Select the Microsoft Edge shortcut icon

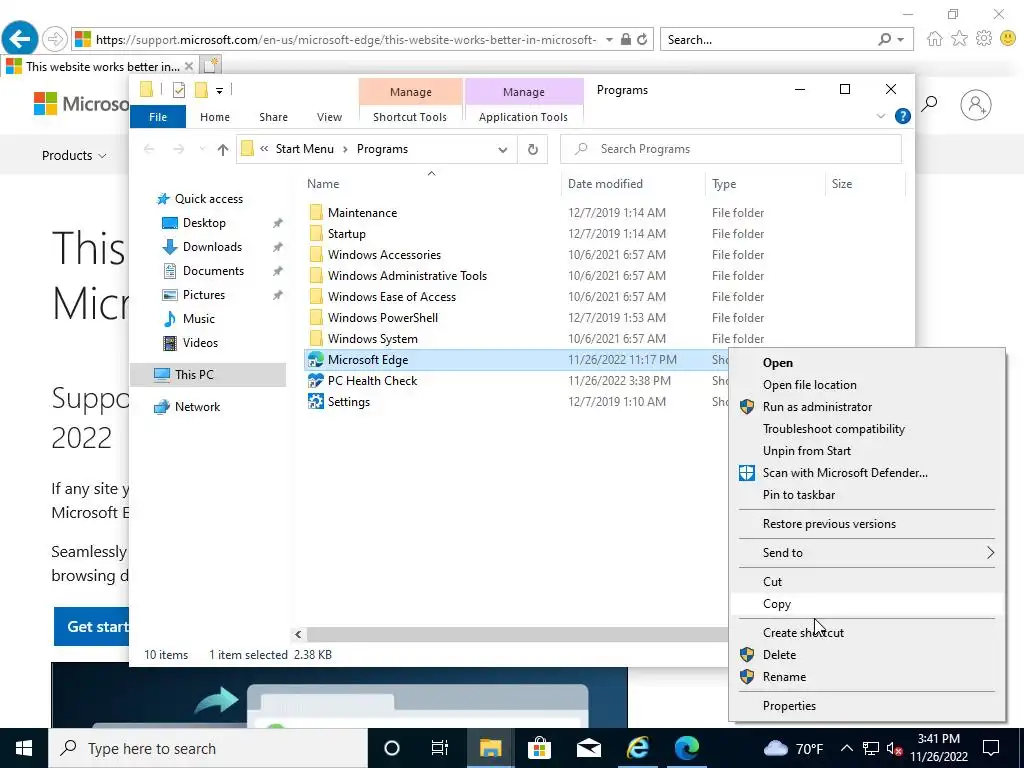315,360
